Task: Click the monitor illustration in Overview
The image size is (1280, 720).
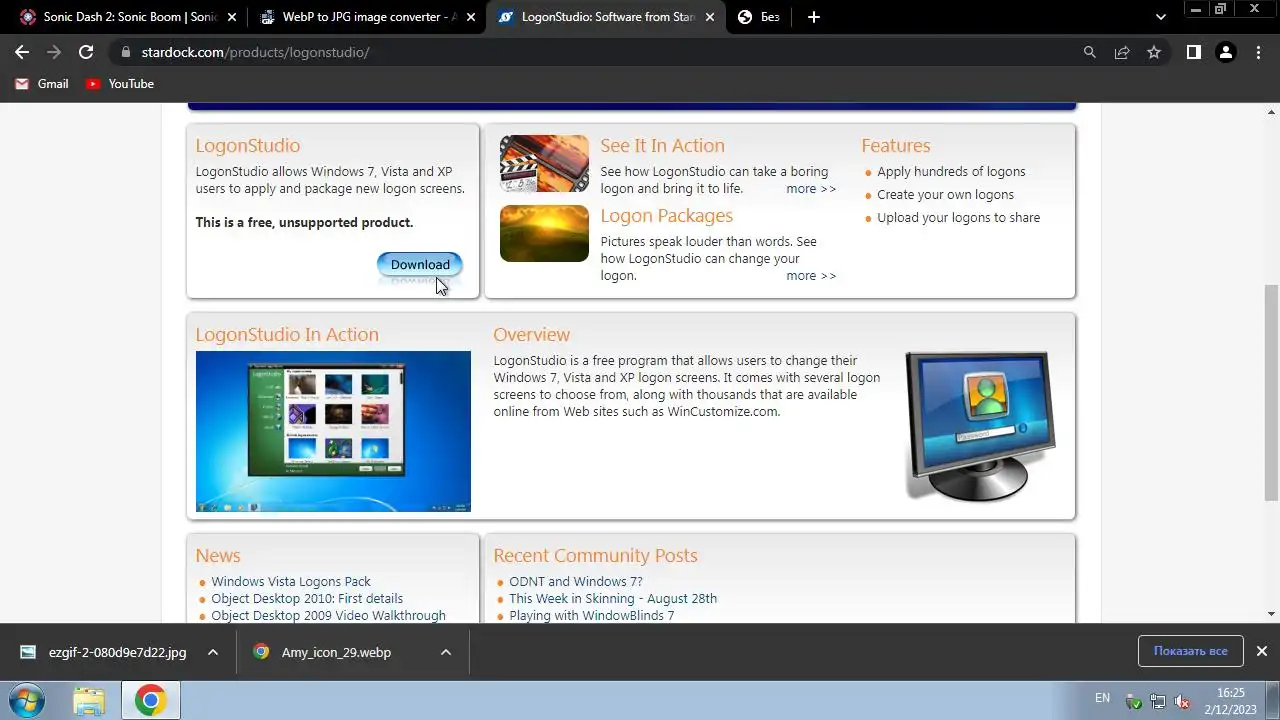Action: coord(980,426)
